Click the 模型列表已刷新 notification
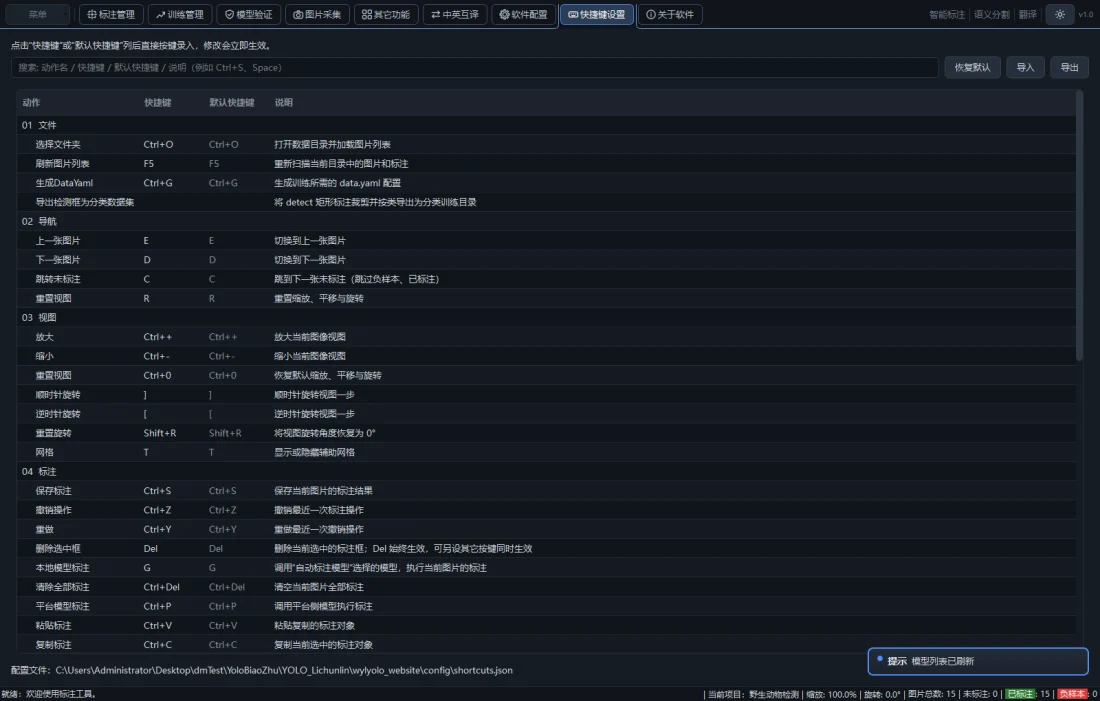 point(978,661)
